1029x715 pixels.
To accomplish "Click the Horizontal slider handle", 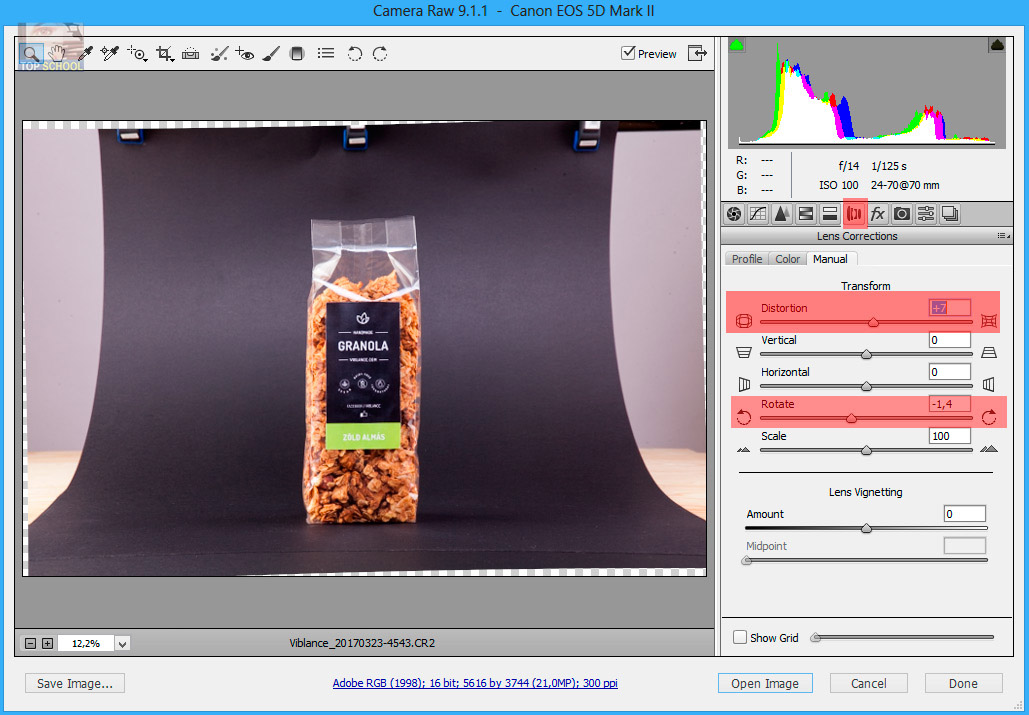I will tap(866, 386).
